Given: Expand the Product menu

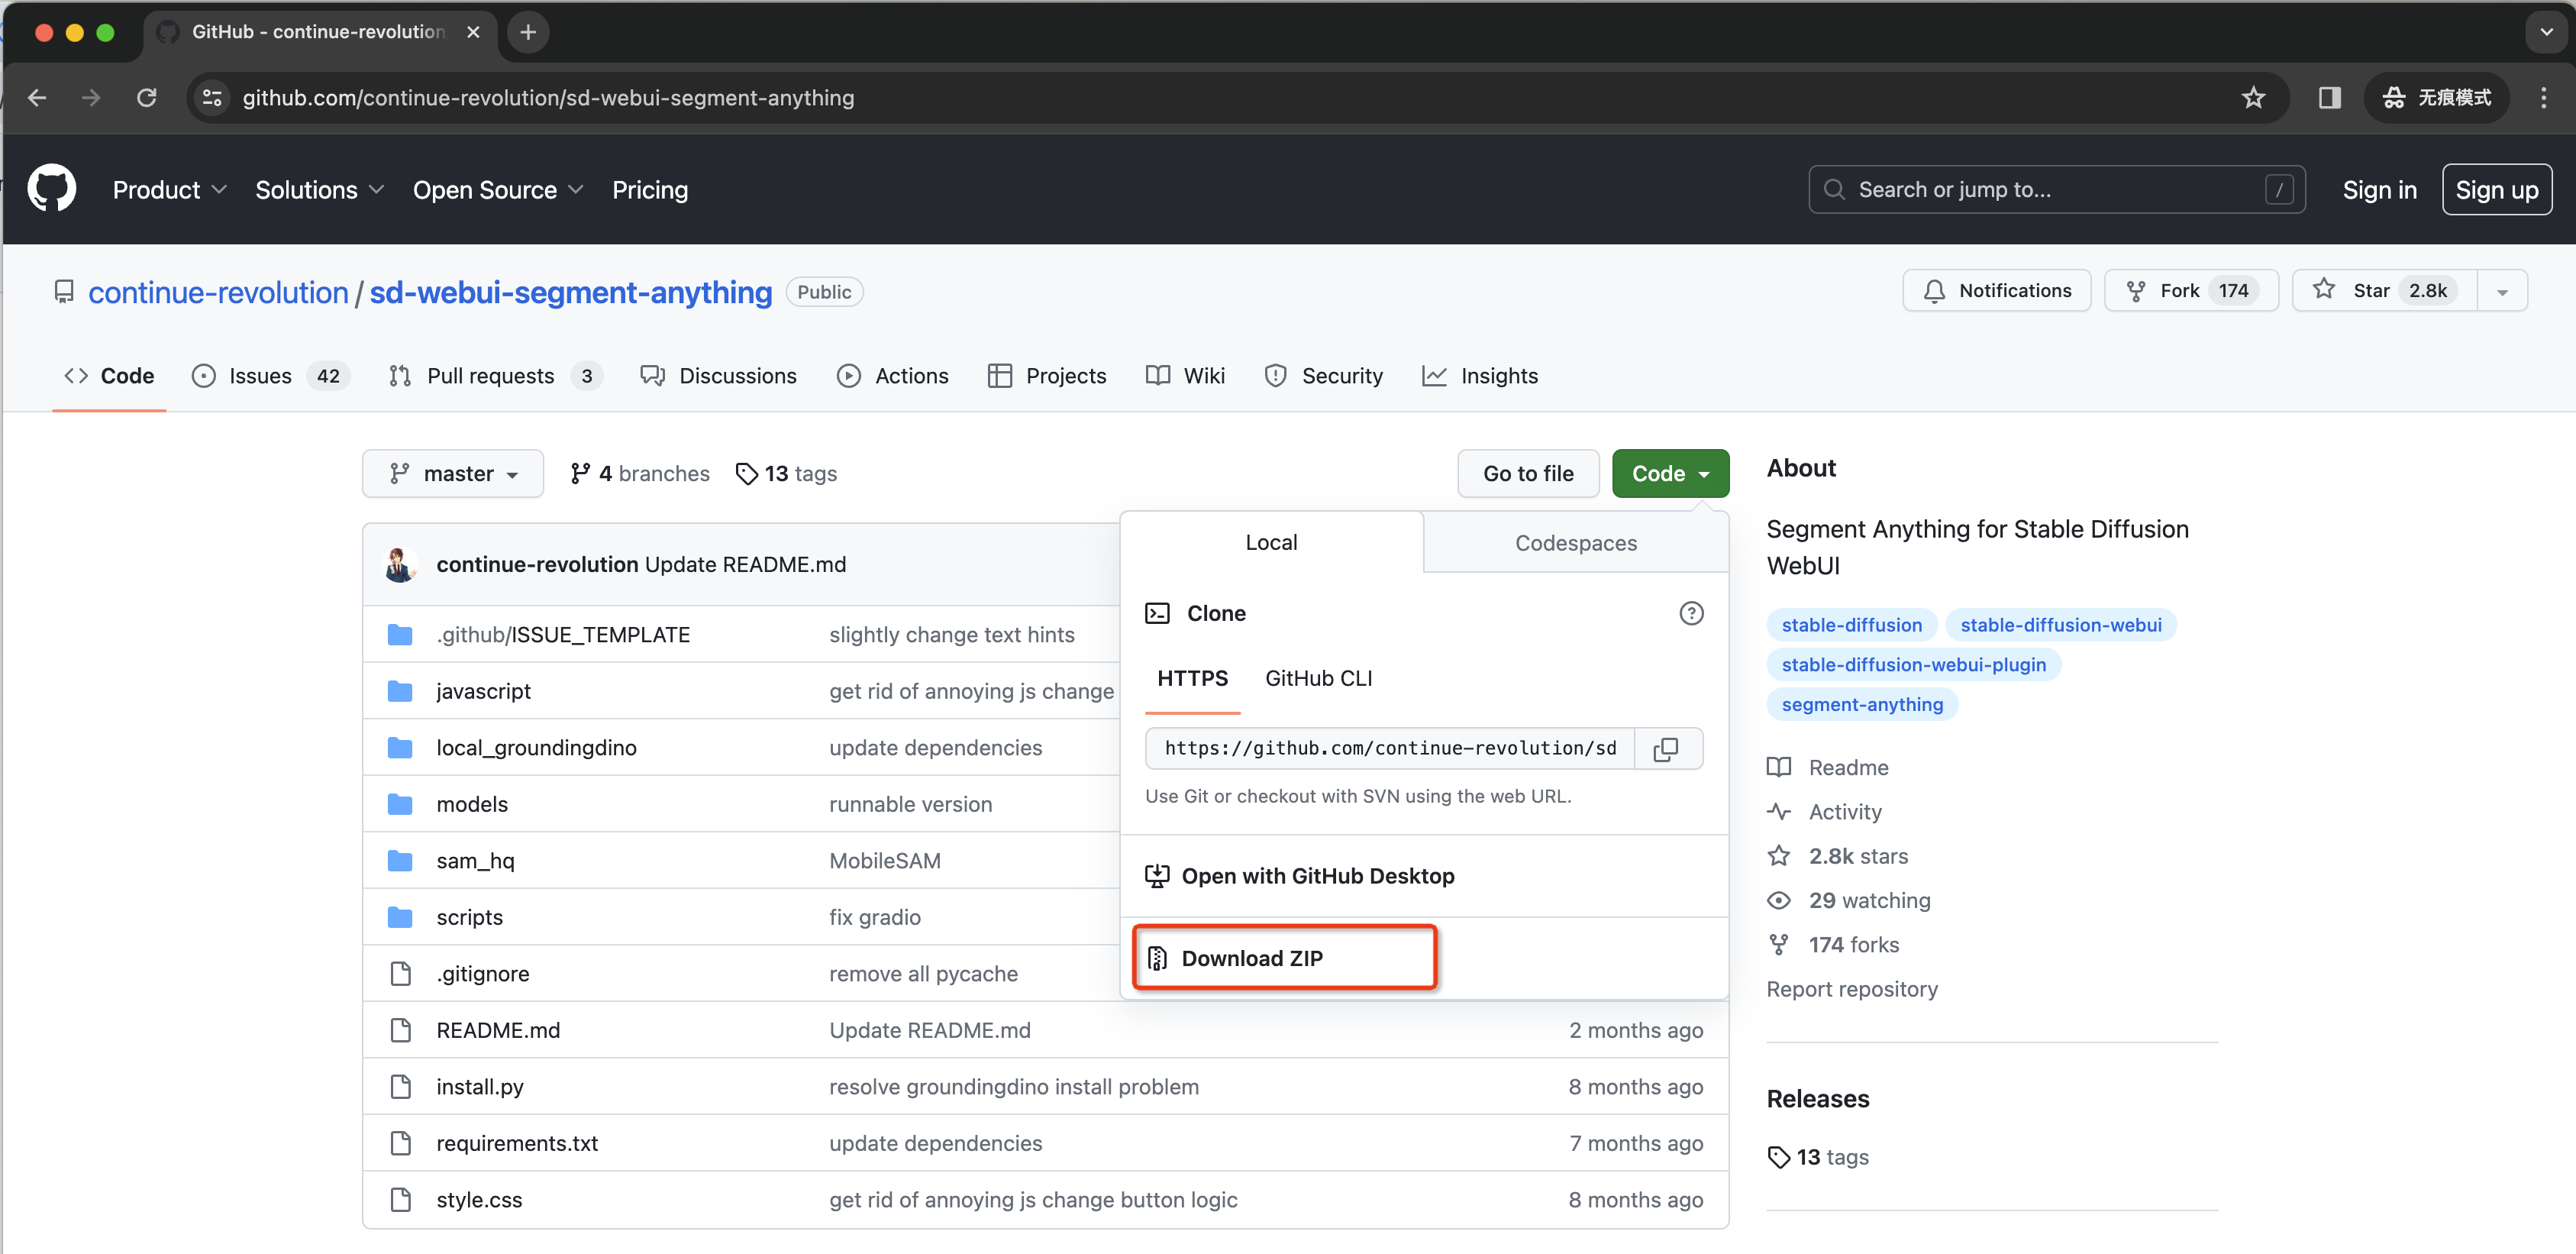Looking at the screenshot, I should 169,190.
